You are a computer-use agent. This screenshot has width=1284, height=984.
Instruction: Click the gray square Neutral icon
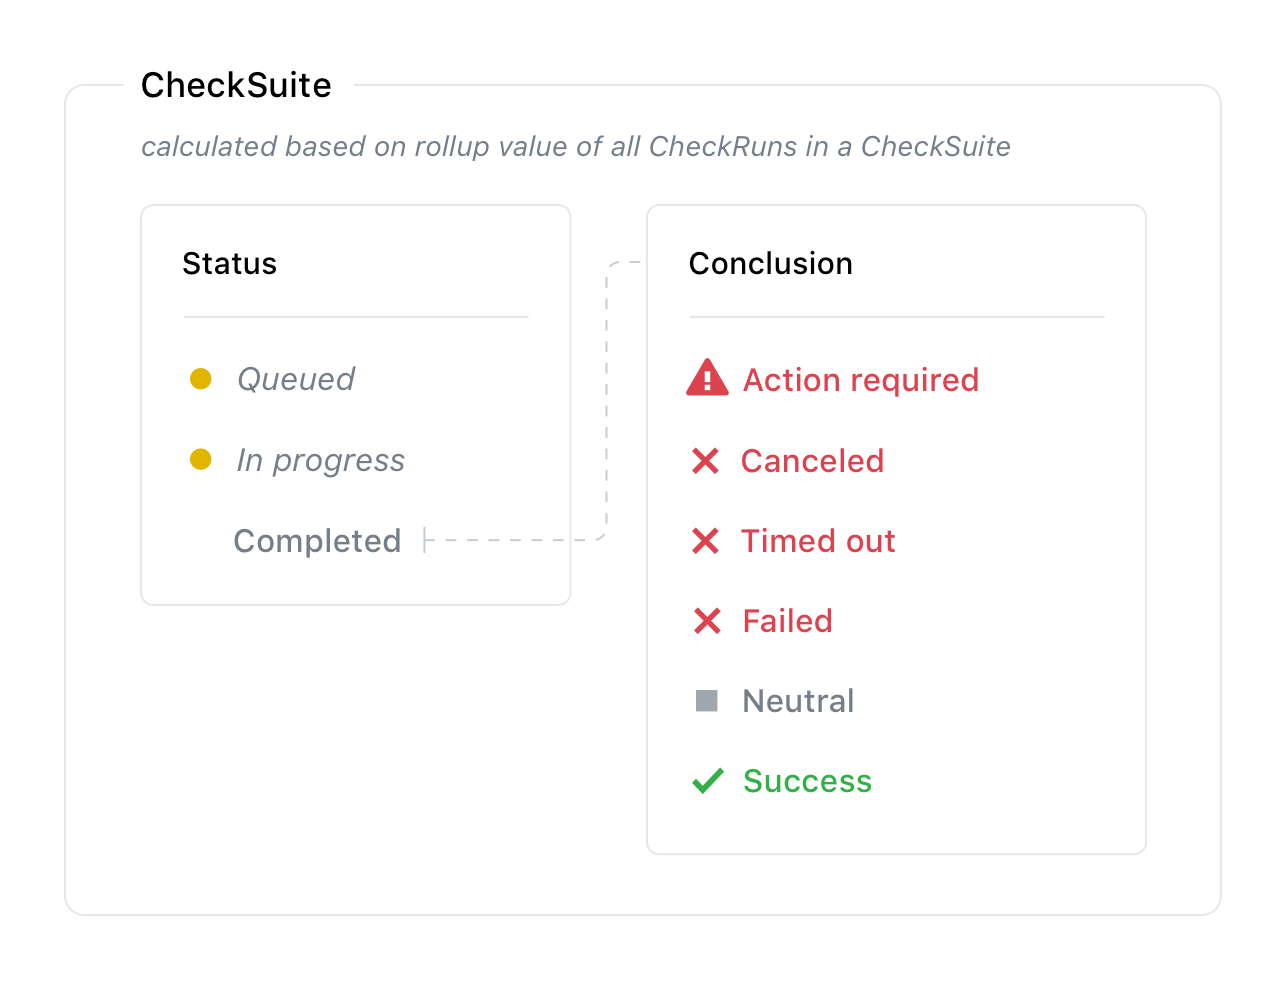[706, 701]
